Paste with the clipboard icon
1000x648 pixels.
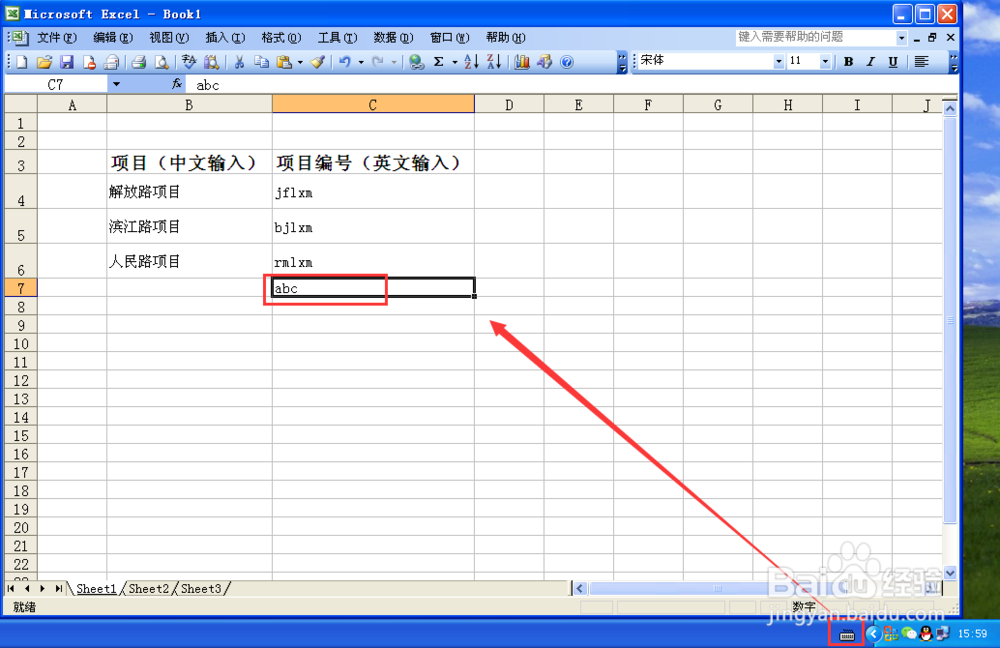click(284, 62)
